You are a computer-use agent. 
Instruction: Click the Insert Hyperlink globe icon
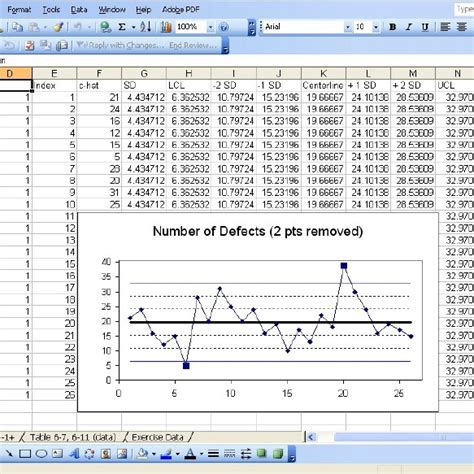(106, 27)
